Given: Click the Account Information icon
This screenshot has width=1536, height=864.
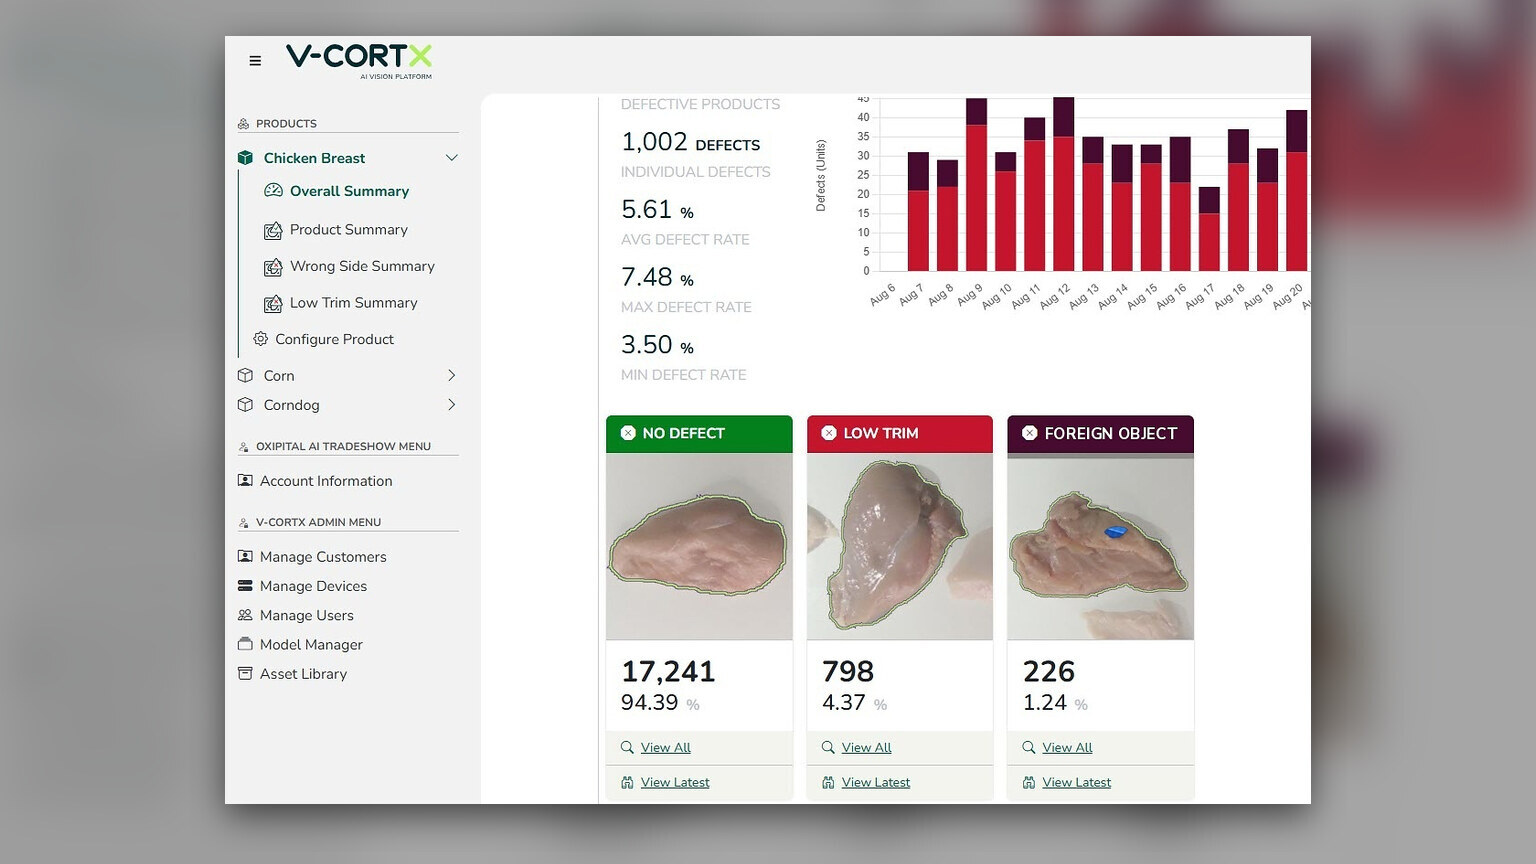Looking at the screenshot, I should click(245, 480).
